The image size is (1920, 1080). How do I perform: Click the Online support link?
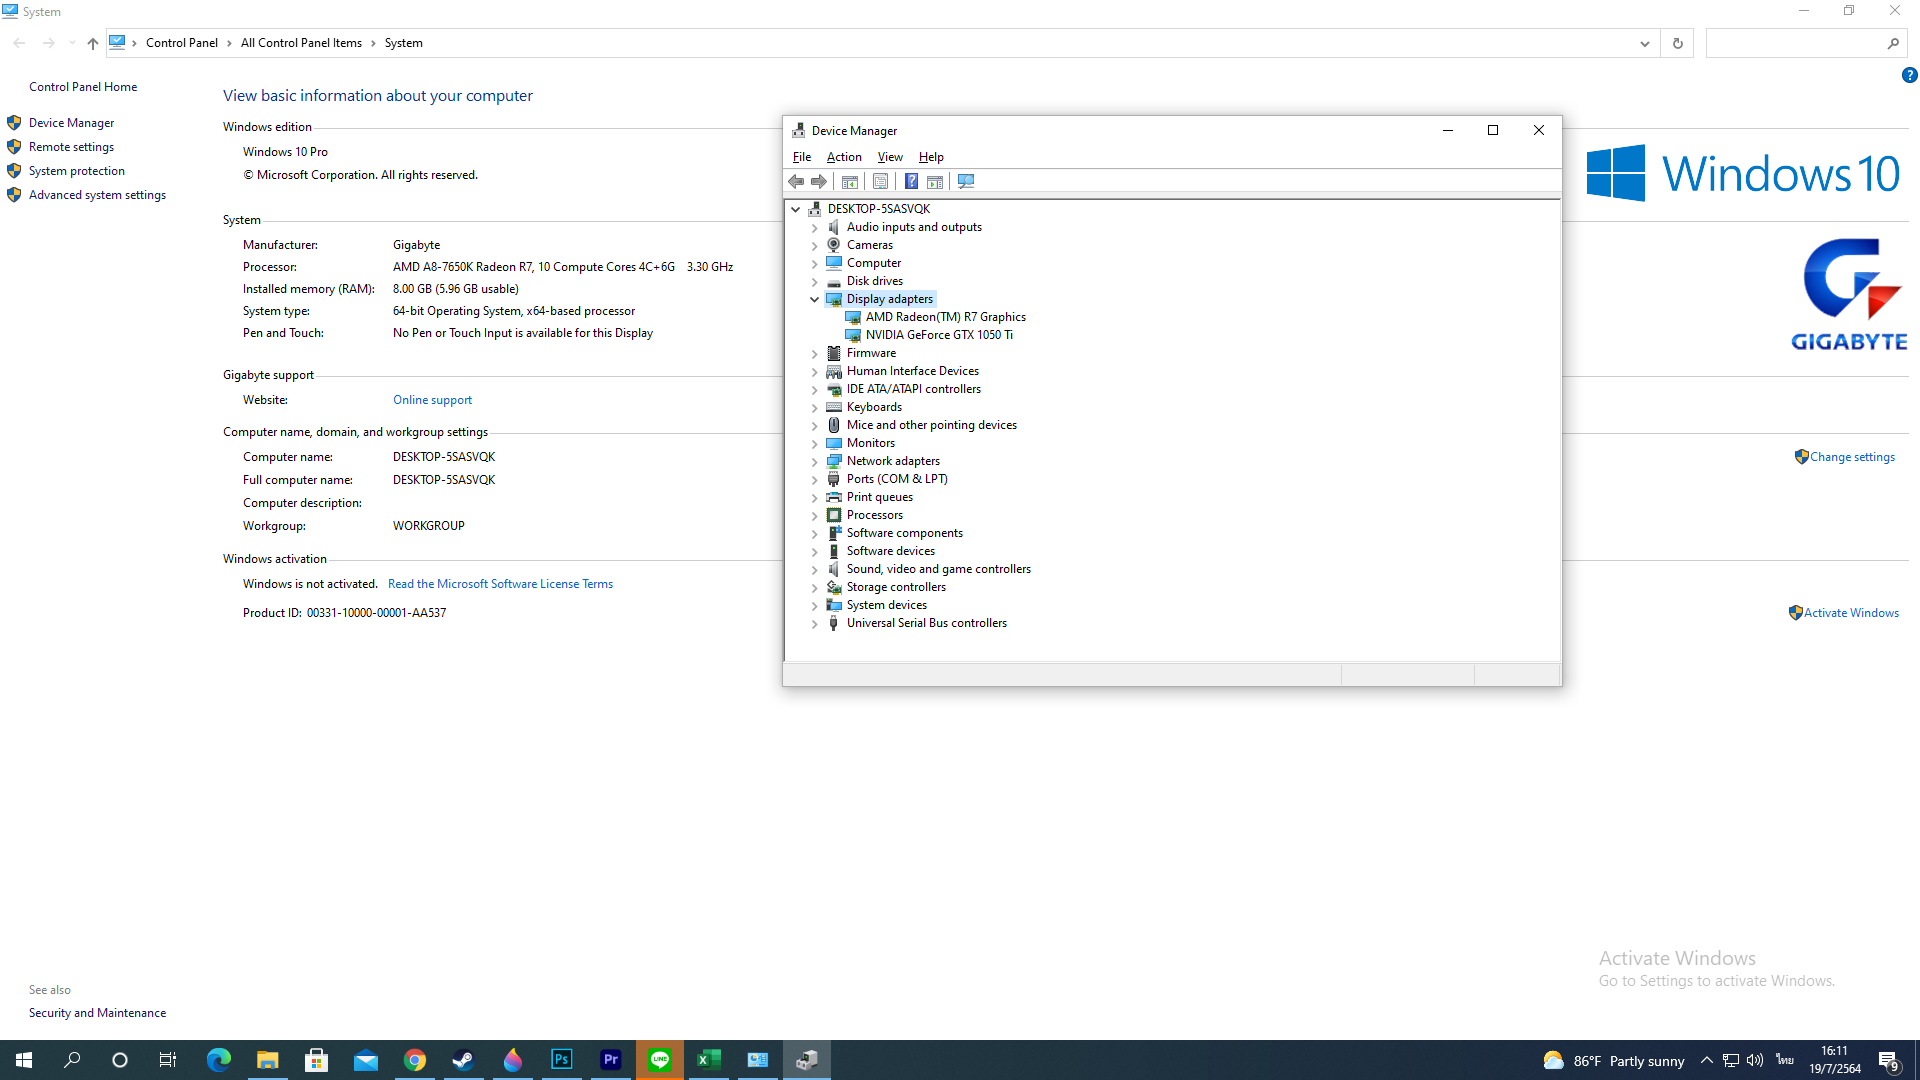click(432, 400)
